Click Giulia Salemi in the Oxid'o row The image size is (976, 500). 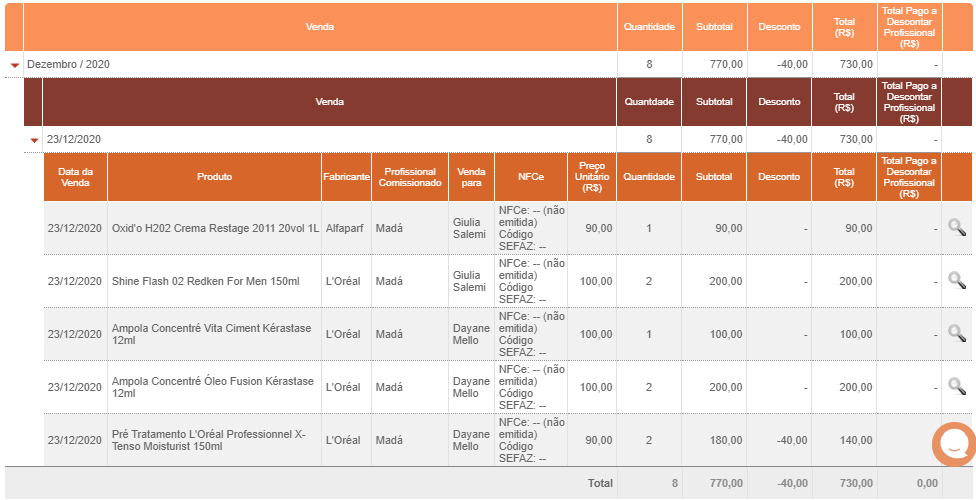[469, 228]
